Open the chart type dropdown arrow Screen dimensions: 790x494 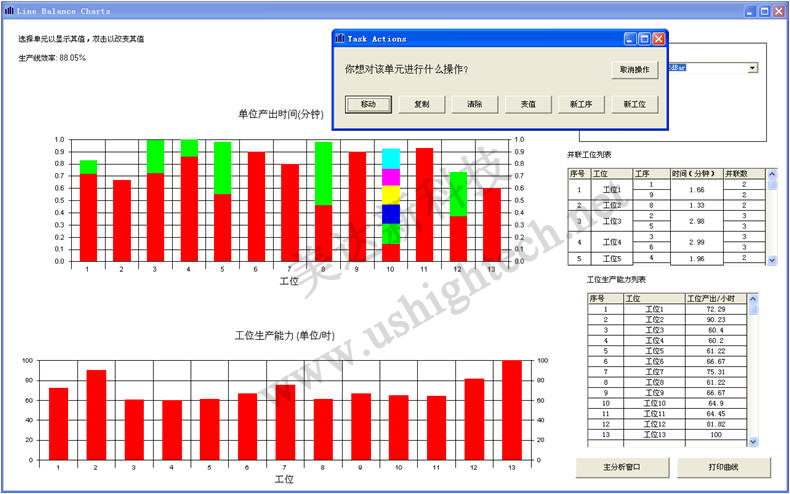pos(751,68)
